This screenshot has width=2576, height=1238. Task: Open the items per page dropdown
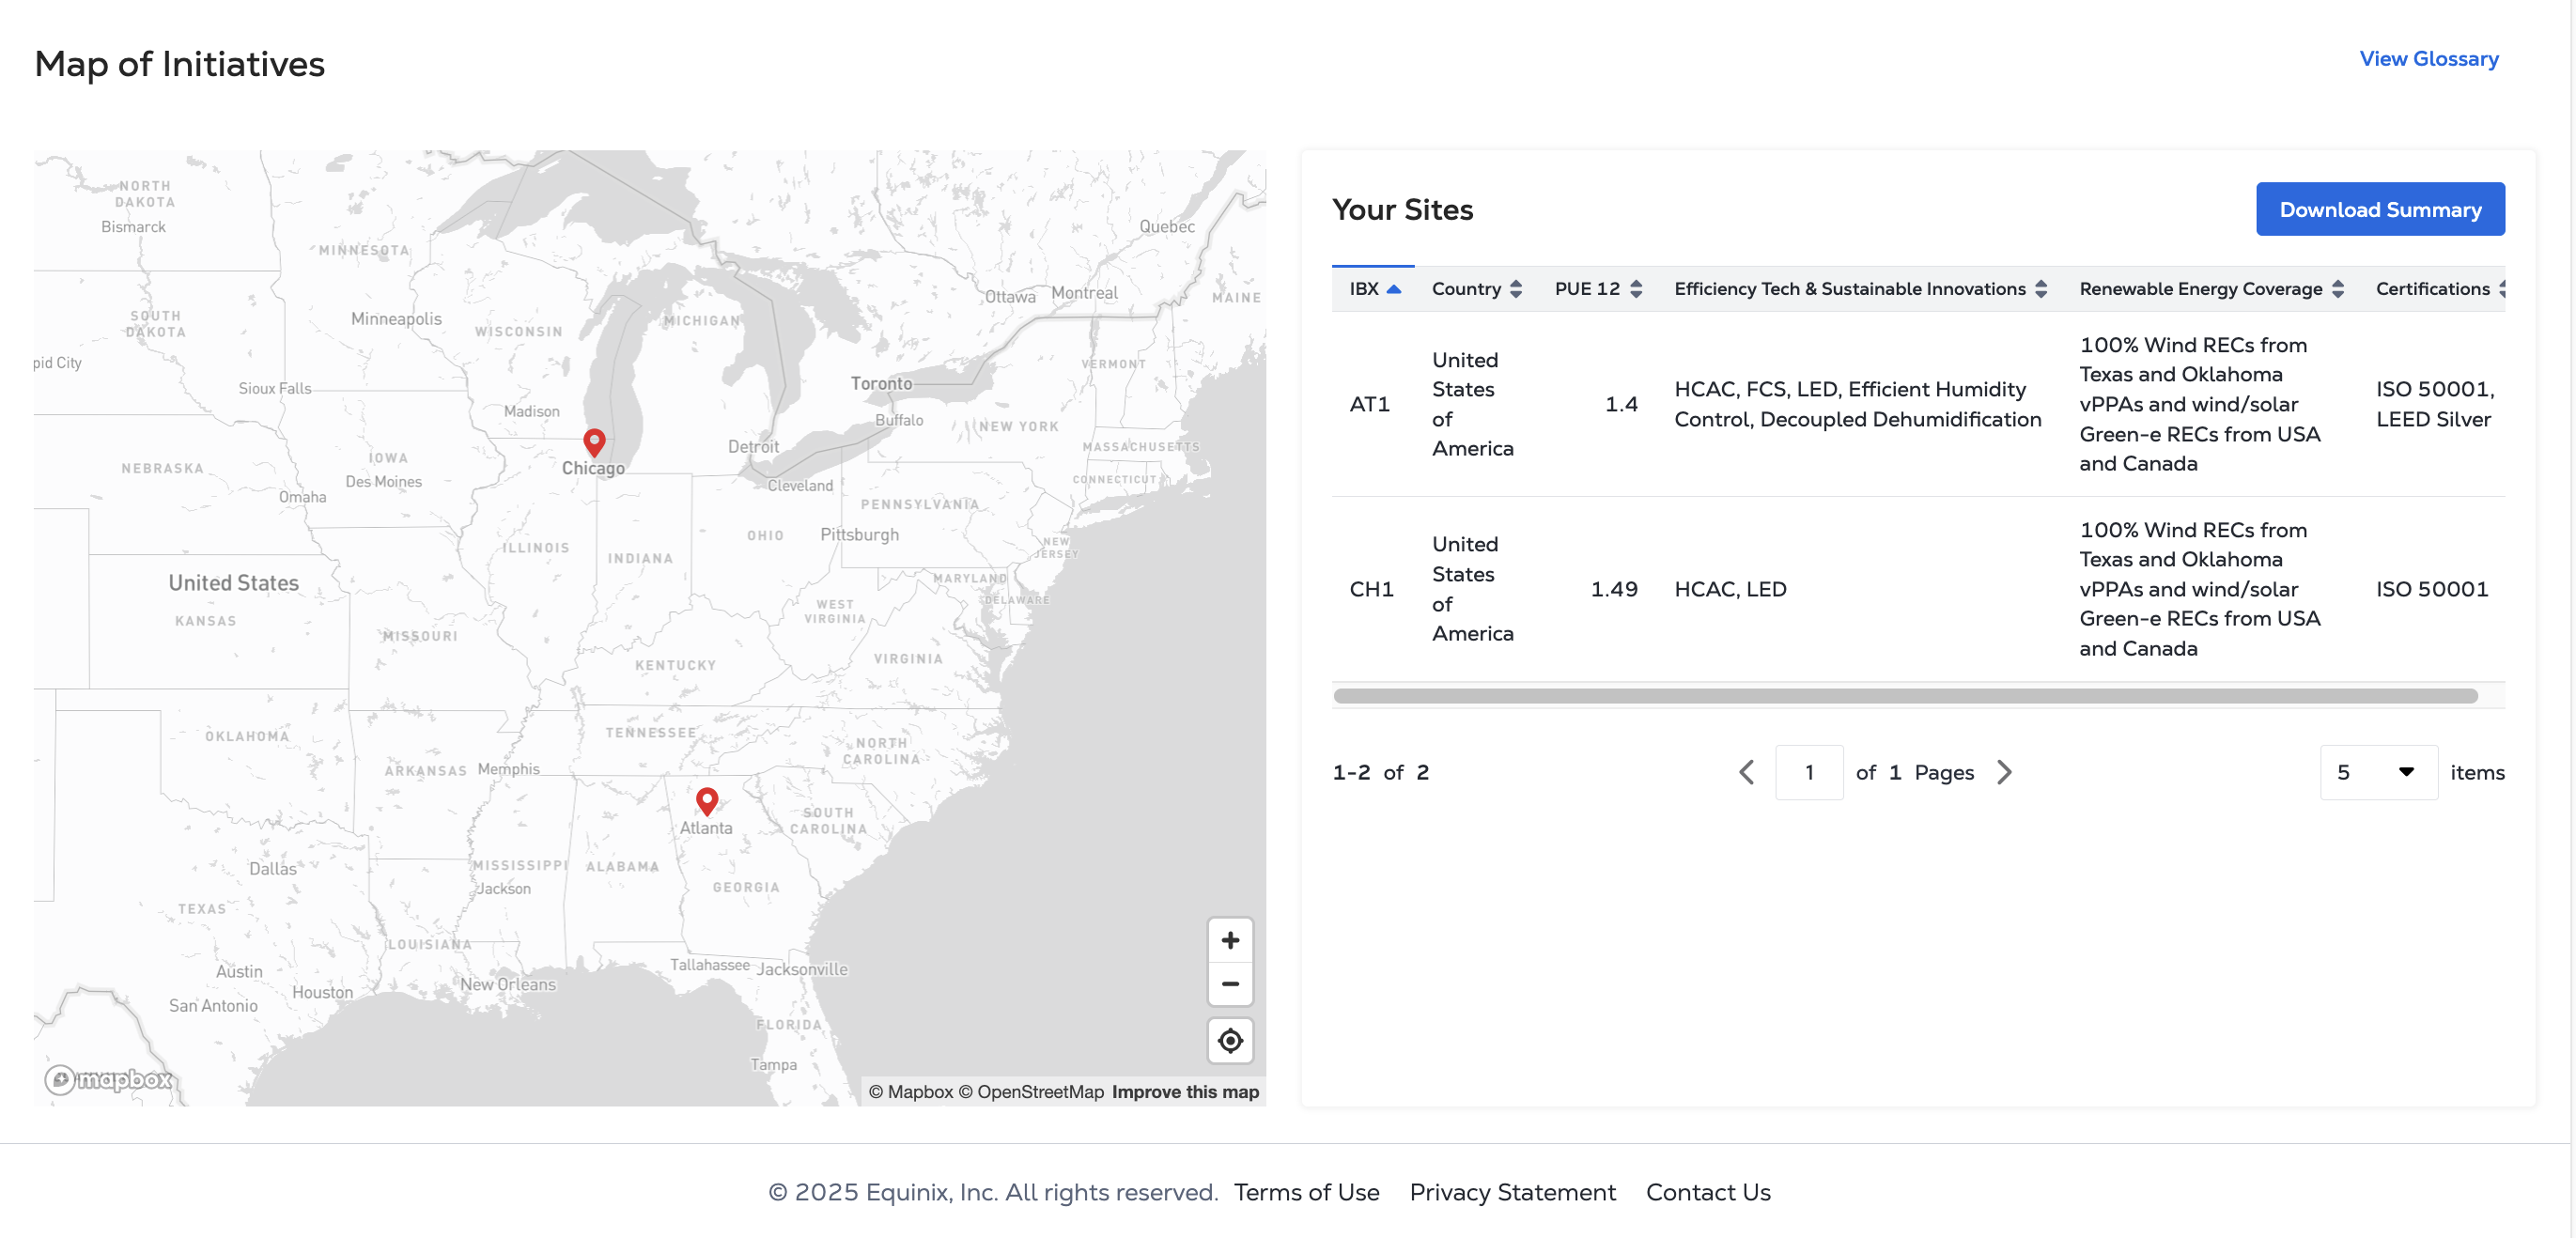[2377, 772]
